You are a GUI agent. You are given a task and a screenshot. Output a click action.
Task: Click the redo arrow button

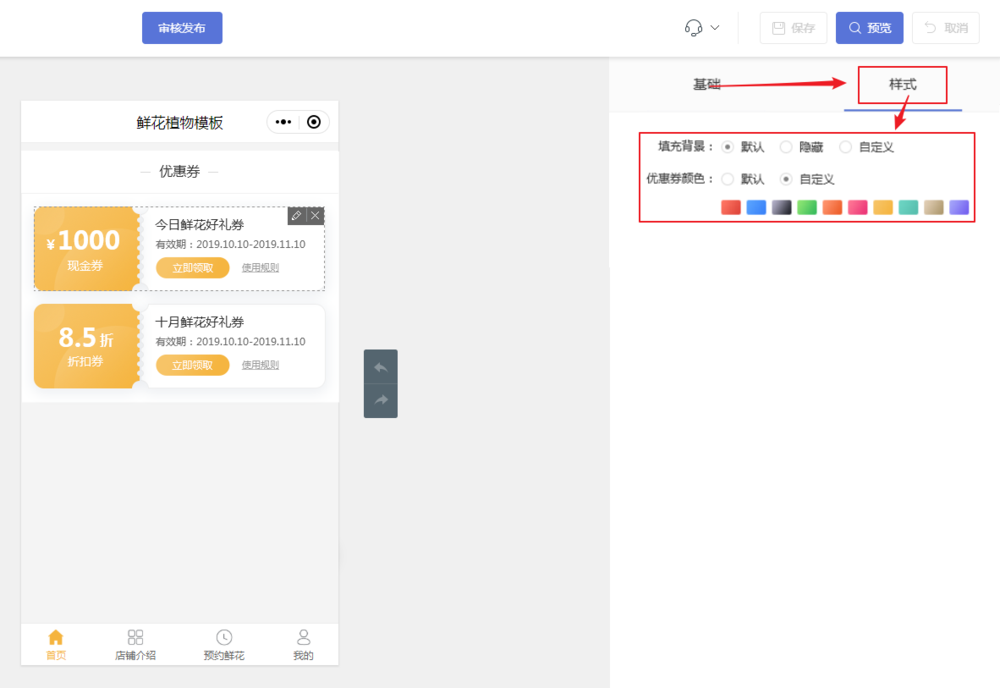point(380,400)
